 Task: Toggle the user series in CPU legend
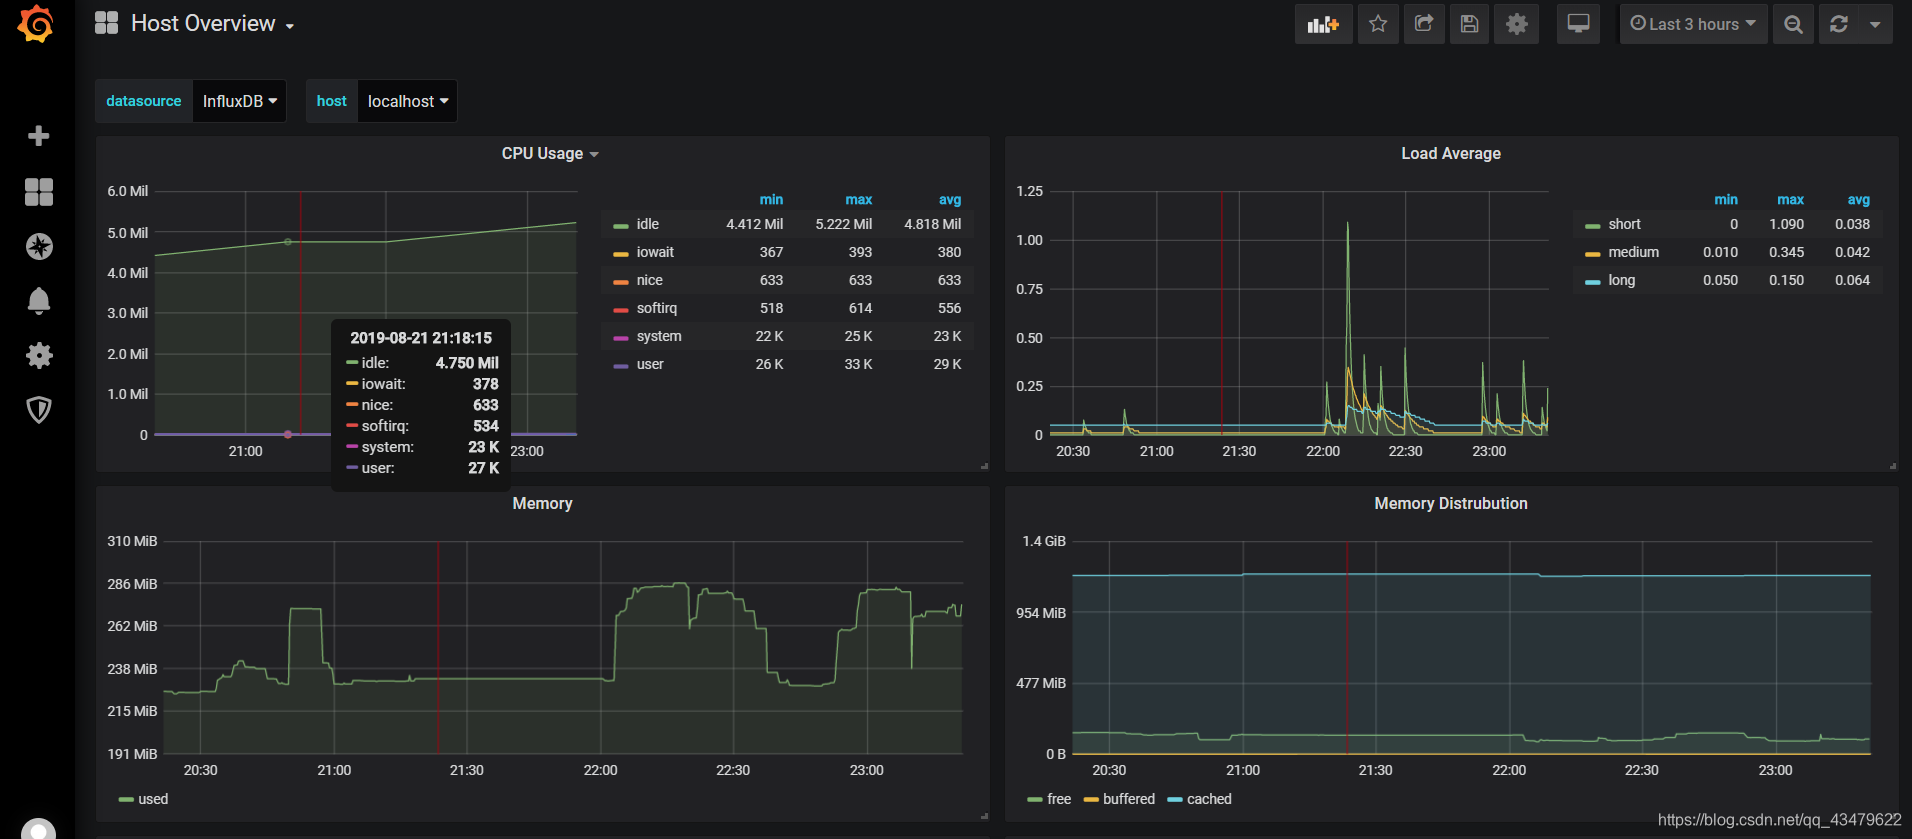pyautogui.click(x=650, y=364)
